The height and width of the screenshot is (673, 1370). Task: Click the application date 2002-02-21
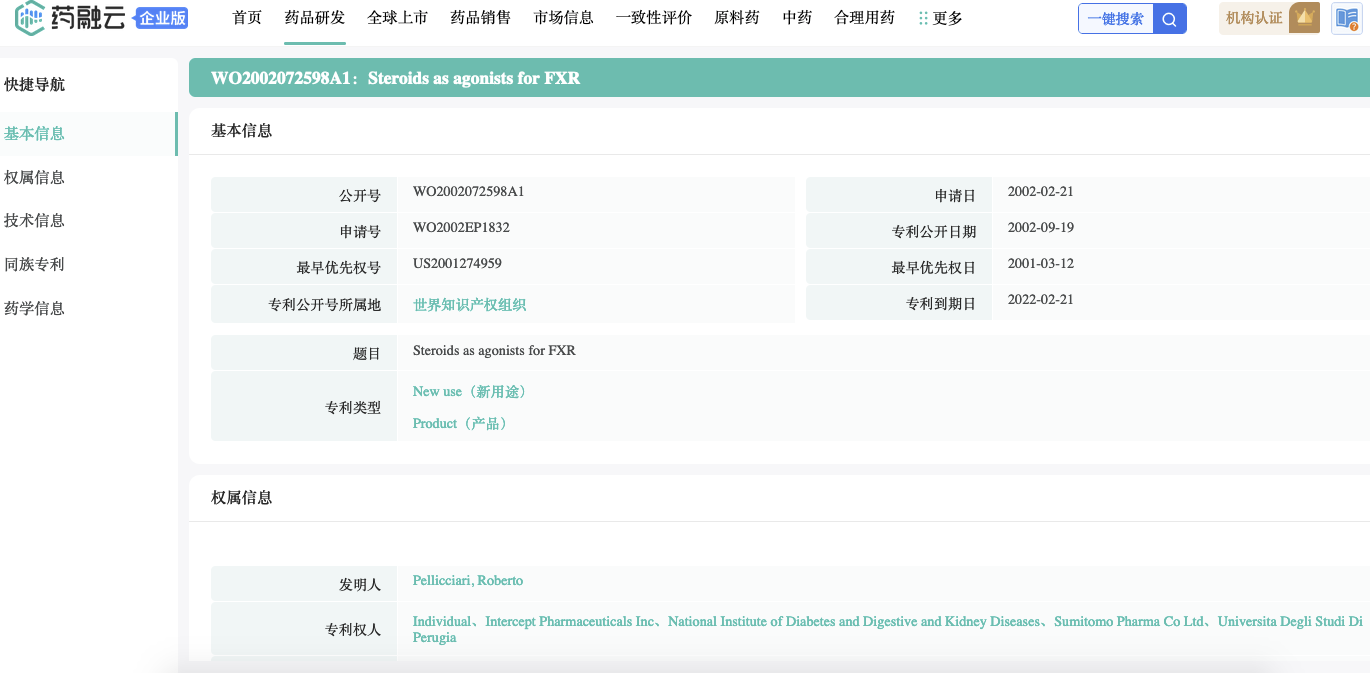tap(1041, 191)
